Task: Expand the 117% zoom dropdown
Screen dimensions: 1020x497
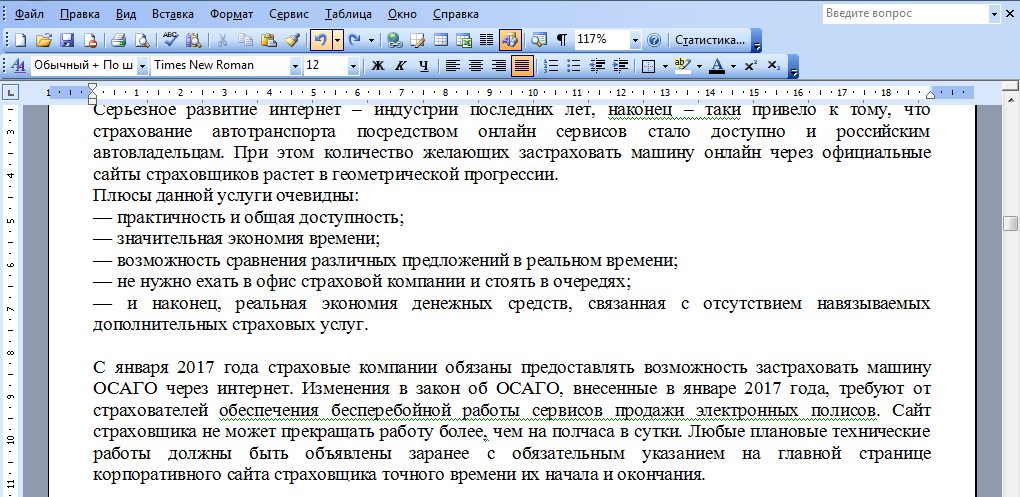Action: [x=635, y=40]
